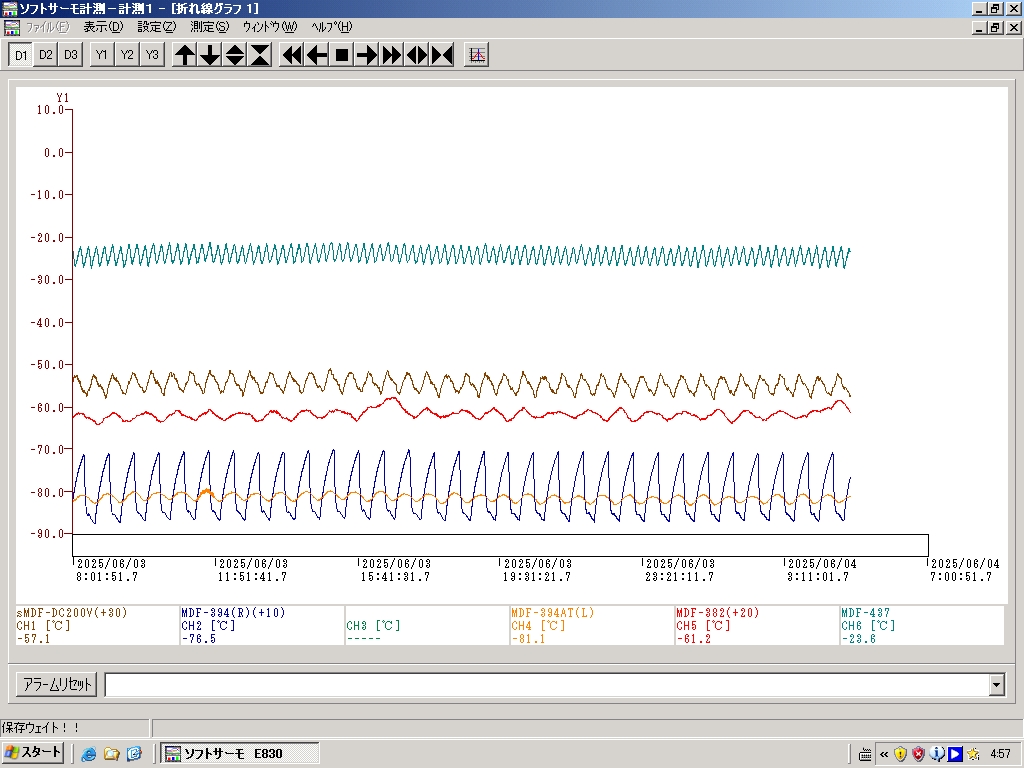This screenshot has width=1024, height=768.
Task: Click inside the alarm message combo box
Action: coord(547,685)
